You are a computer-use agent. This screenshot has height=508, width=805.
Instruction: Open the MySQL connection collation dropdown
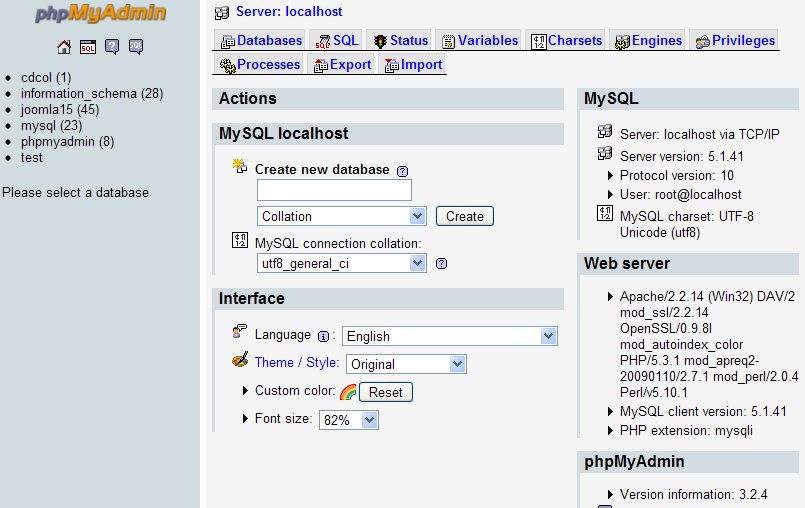(342, 264)
